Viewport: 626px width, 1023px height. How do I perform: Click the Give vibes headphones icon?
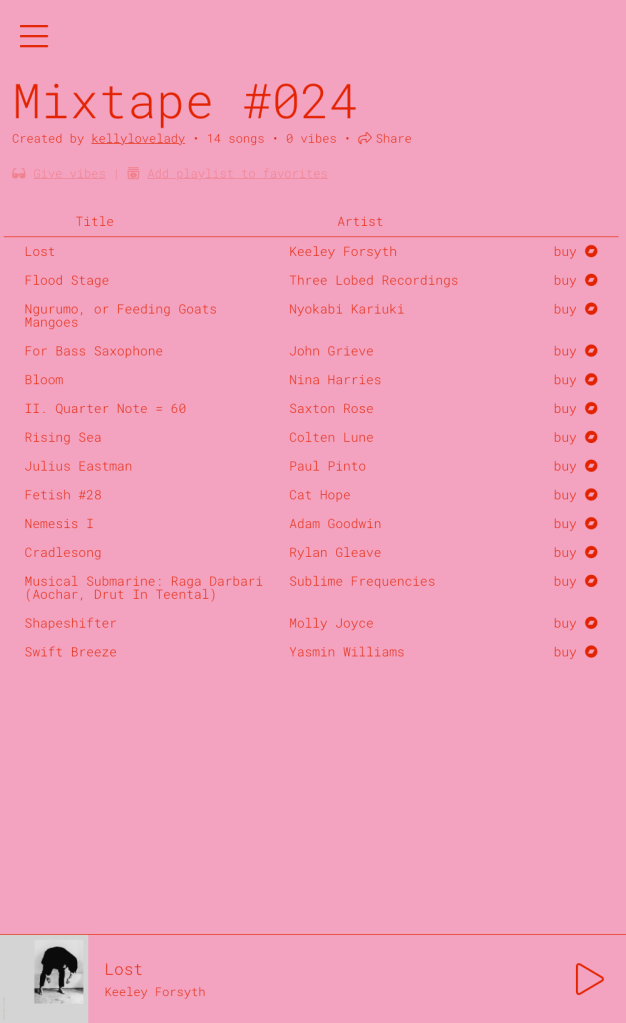click(19, 174)
